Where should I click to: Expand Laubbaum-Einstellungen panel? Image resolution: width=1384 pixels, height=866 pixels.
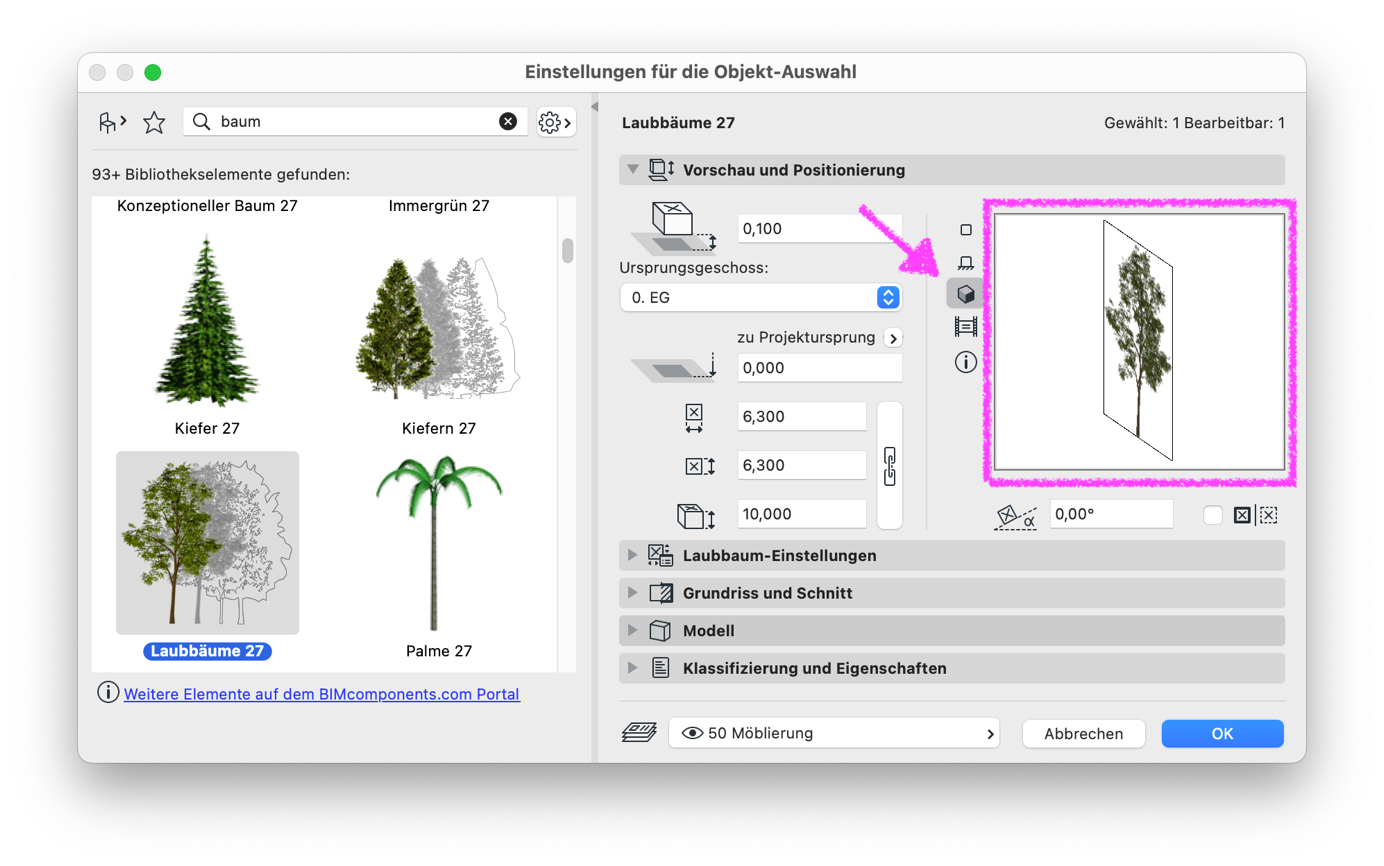(632, 555)
